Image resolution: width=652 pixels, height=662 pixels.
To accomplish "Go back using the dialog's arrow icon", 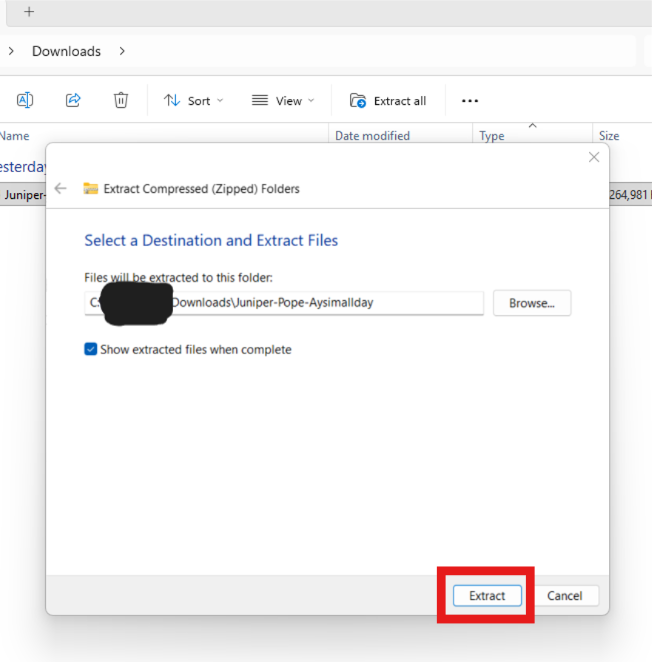I will pos(61,188).
